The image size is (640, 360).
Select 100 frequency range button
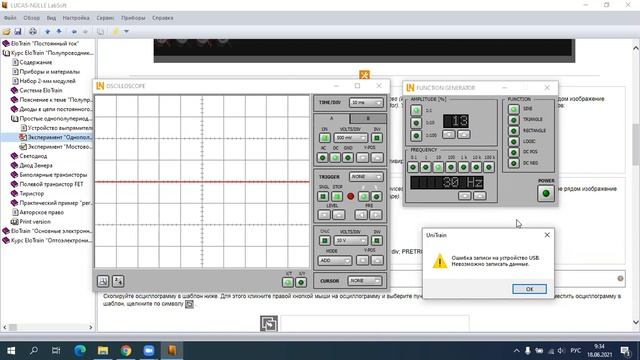pyautogui.click(x=451, y=167)
